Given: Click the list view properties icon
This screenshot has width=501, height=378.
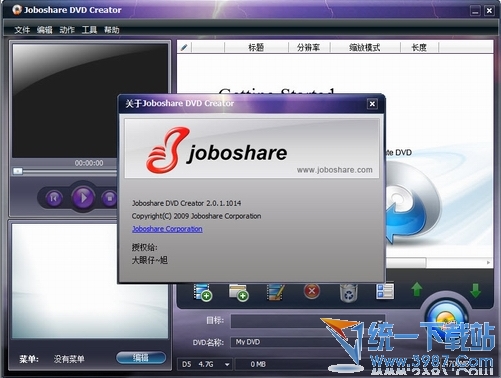Looking at the screenshot, I should pyautogui.click(x=385, y=291).
